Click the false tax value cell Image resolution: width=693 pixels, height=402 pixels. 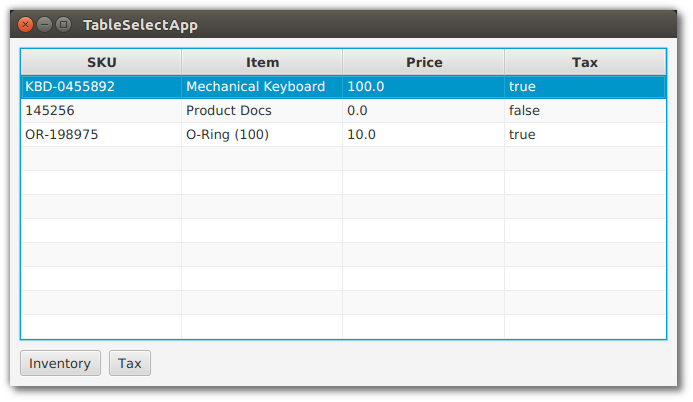click(x=524, y=111)
